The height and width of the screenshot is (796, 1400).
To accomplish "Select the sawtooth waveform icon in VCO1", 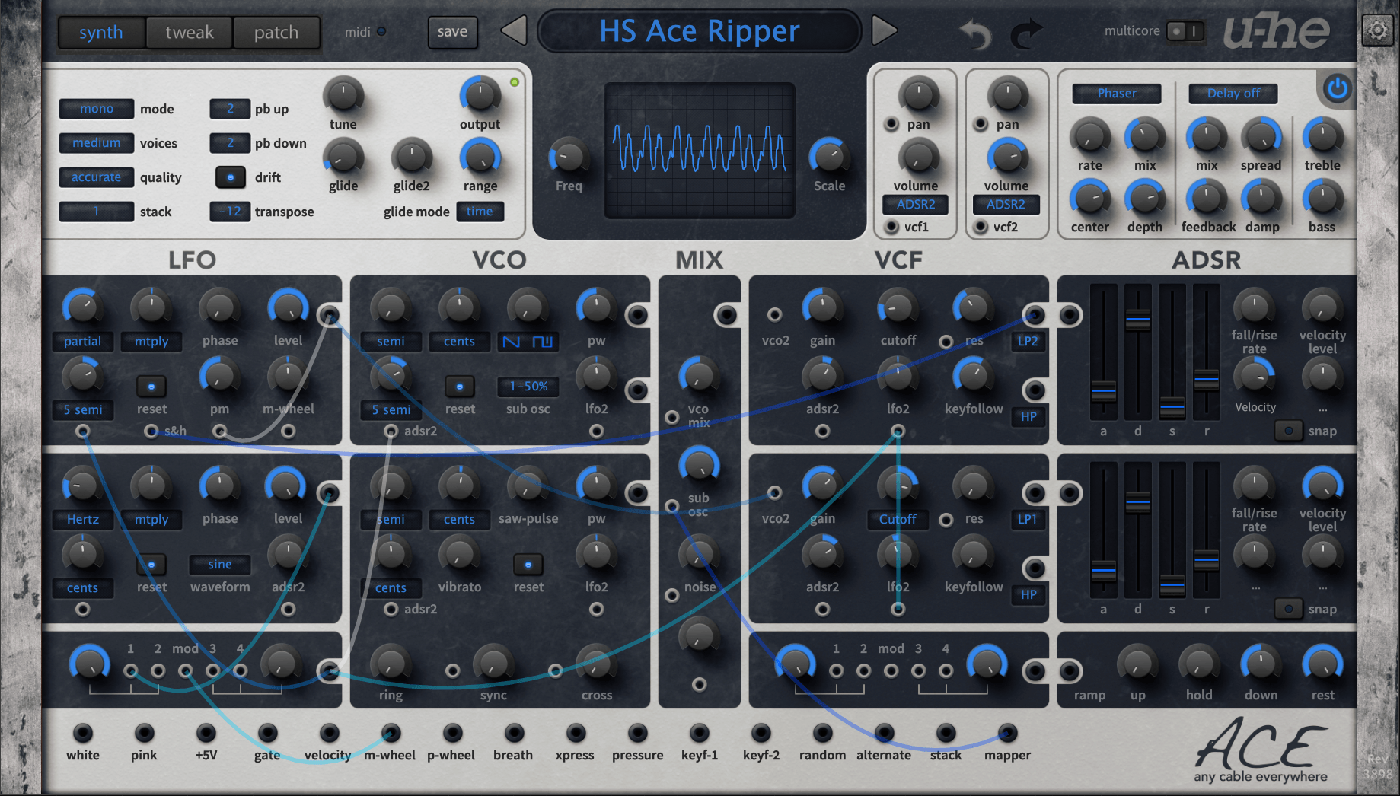I will 513,342.
